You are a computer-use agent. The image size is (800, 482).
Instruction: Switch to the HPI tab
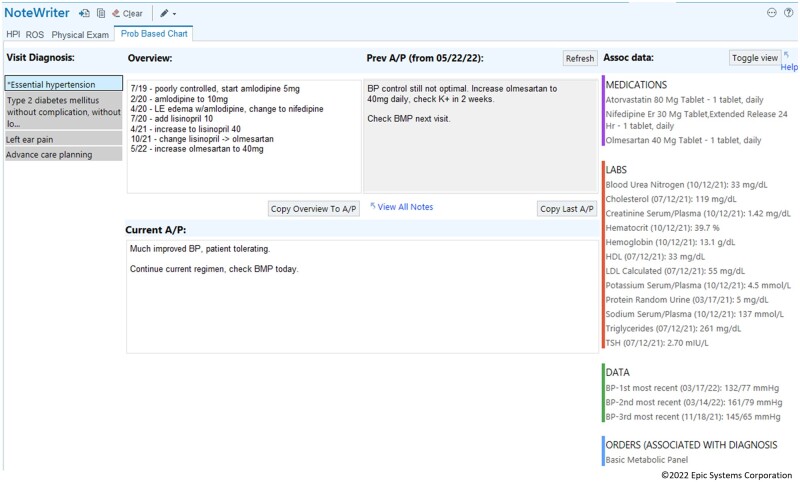click(x=15, y=34)
